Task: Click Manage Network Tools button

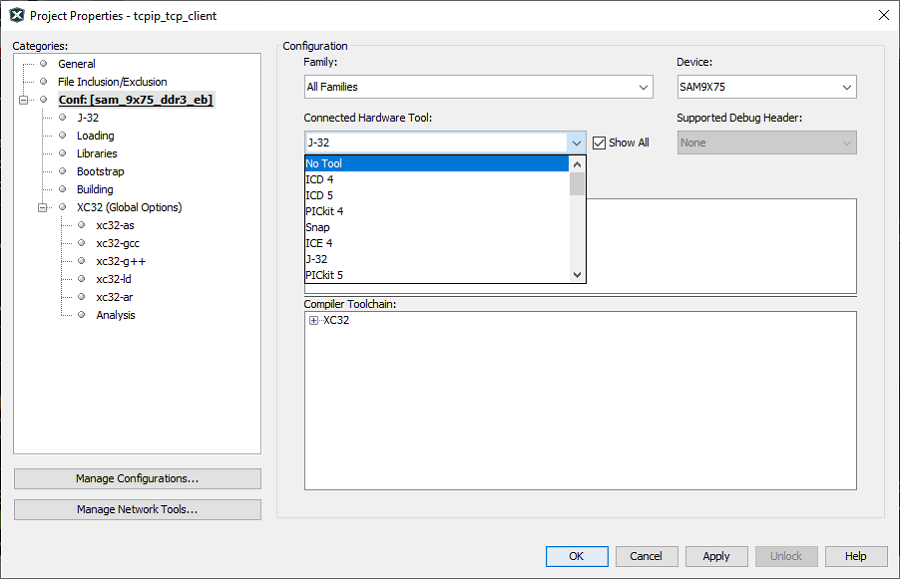Action: pyautogui.click(x=137, y=510)
